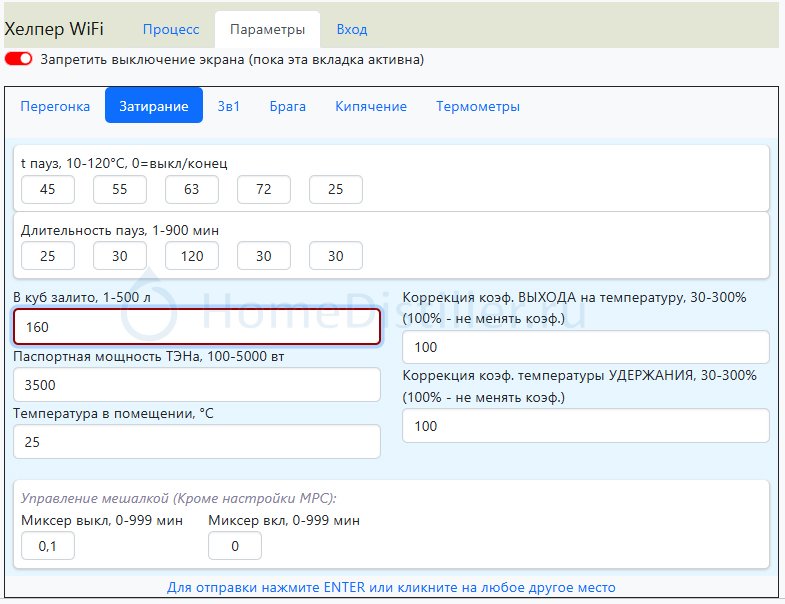Edit Миксер выкл field 0,1
This screenshot has width=785, height=604.
click(48, 546)
